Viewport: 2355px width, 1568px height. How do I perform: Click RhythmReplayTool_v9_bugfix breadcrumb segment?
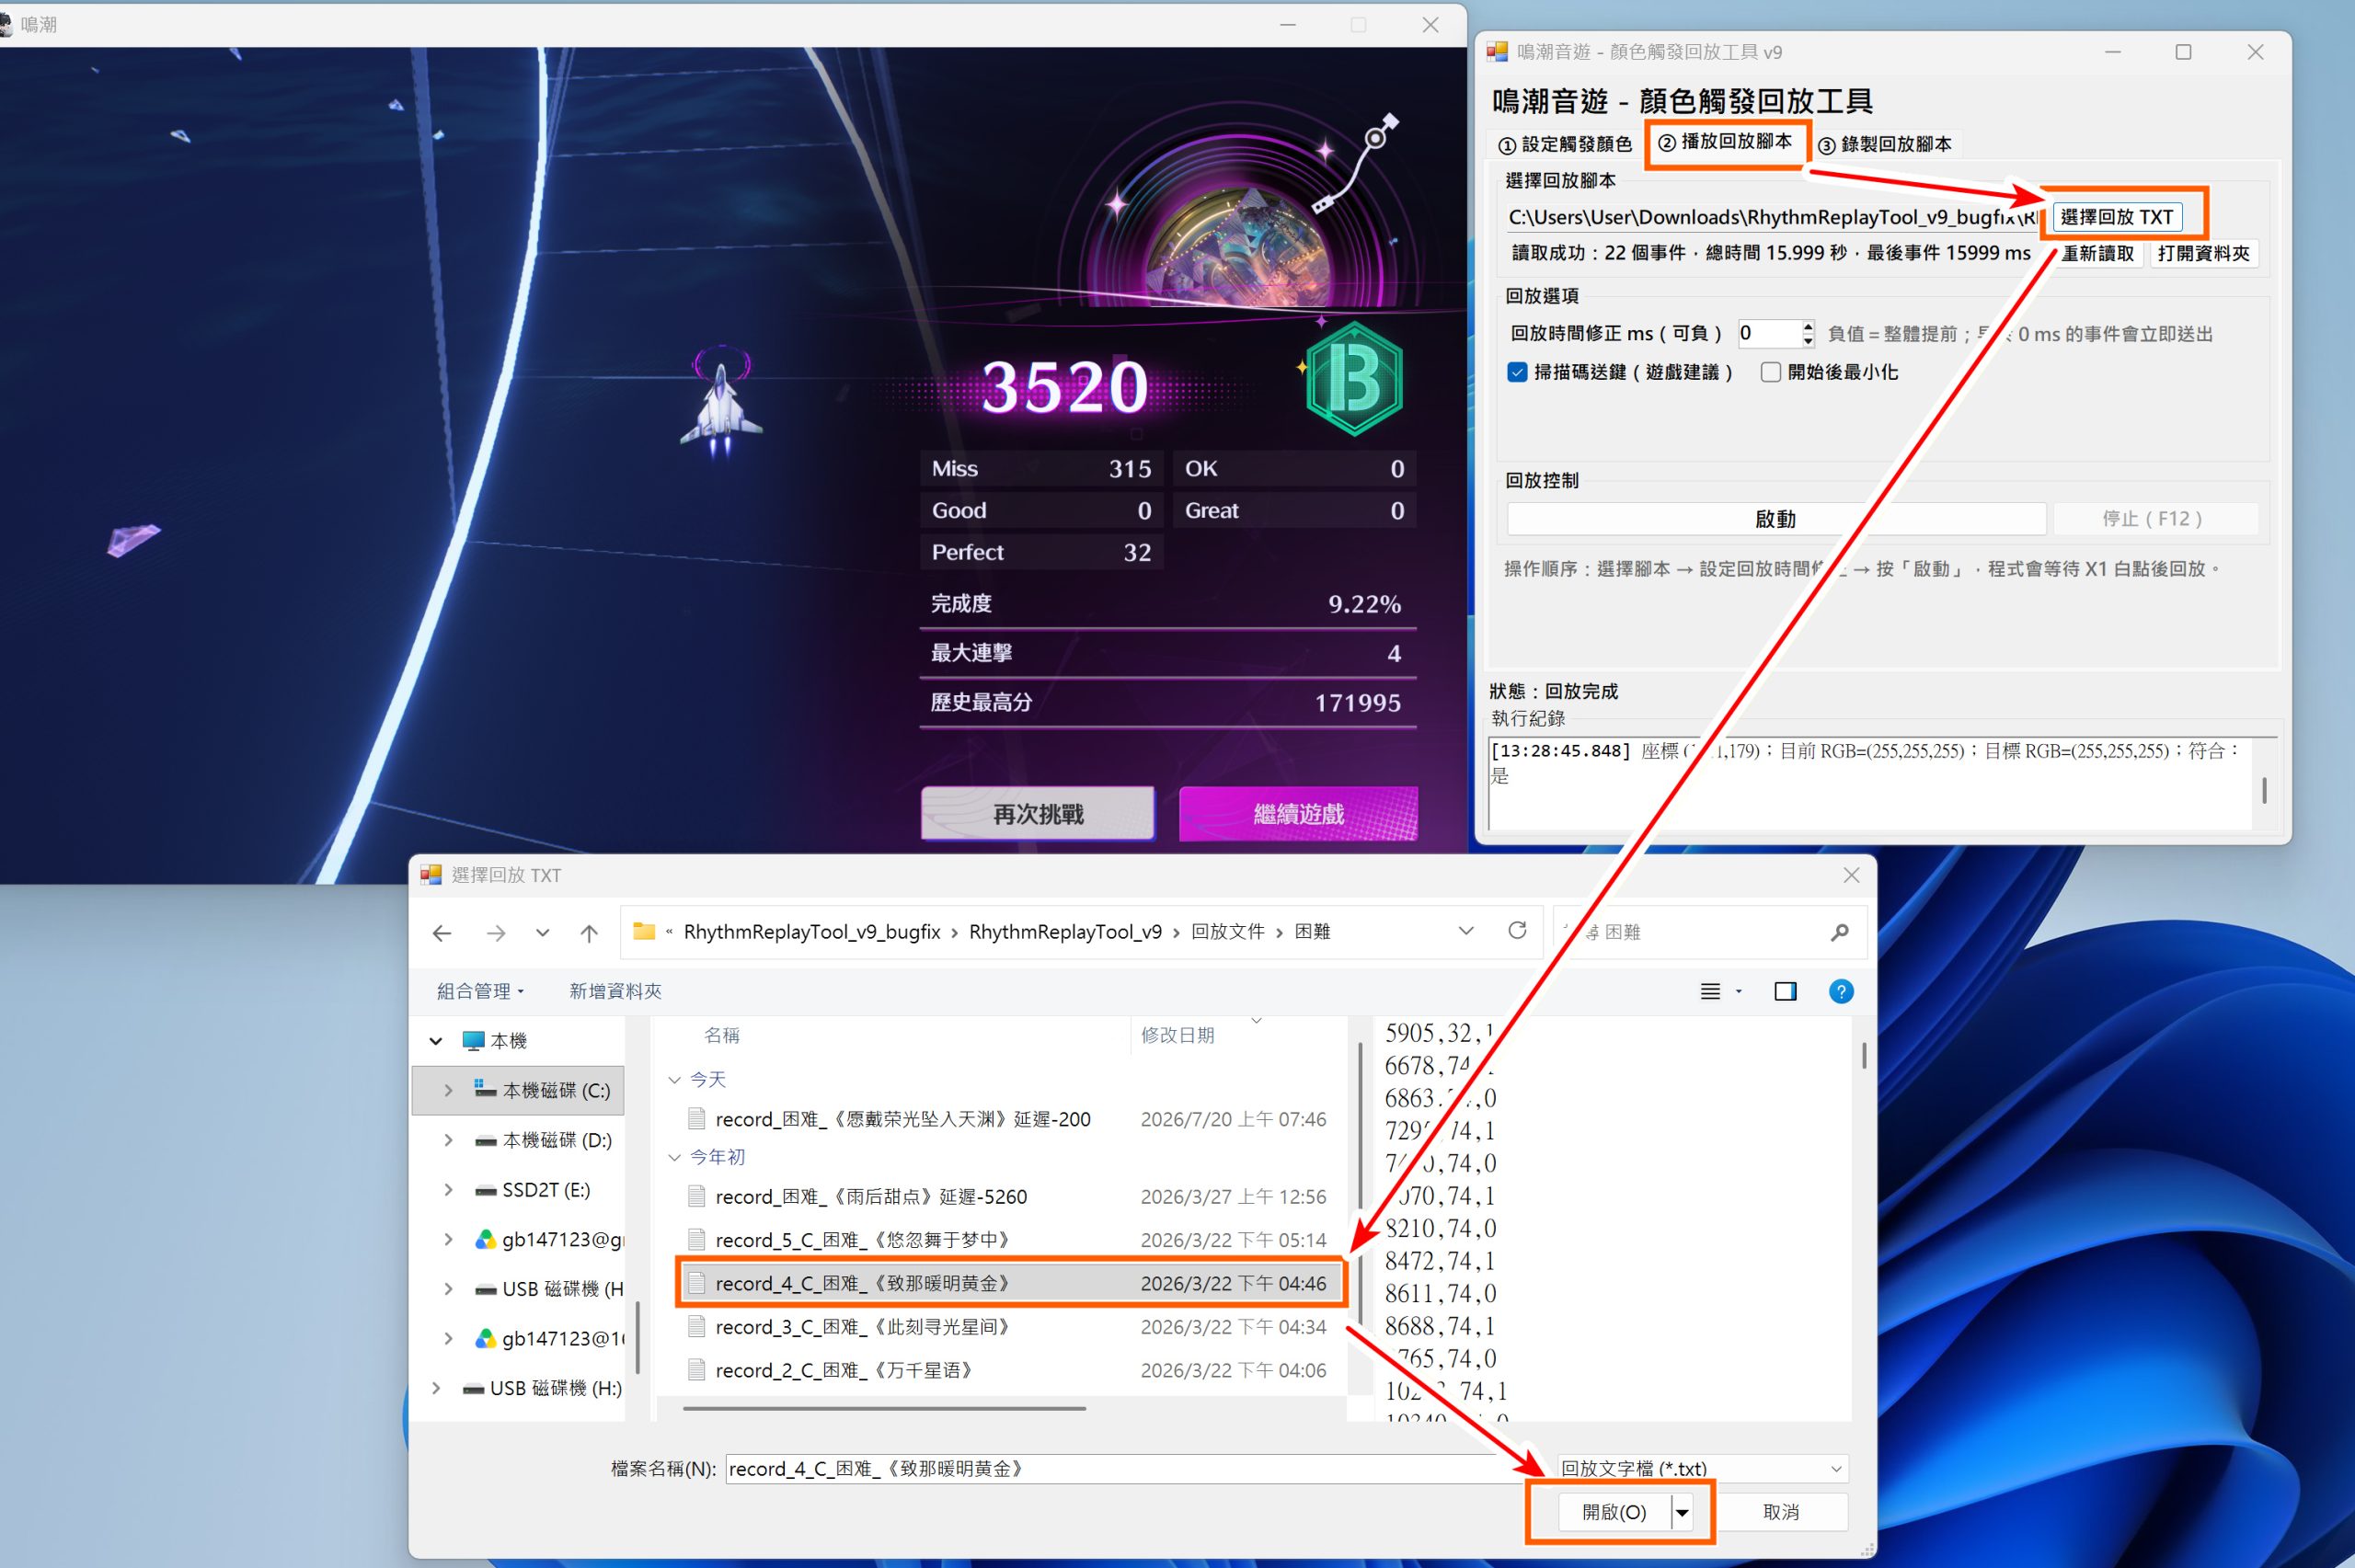click(x=812, y=932)
